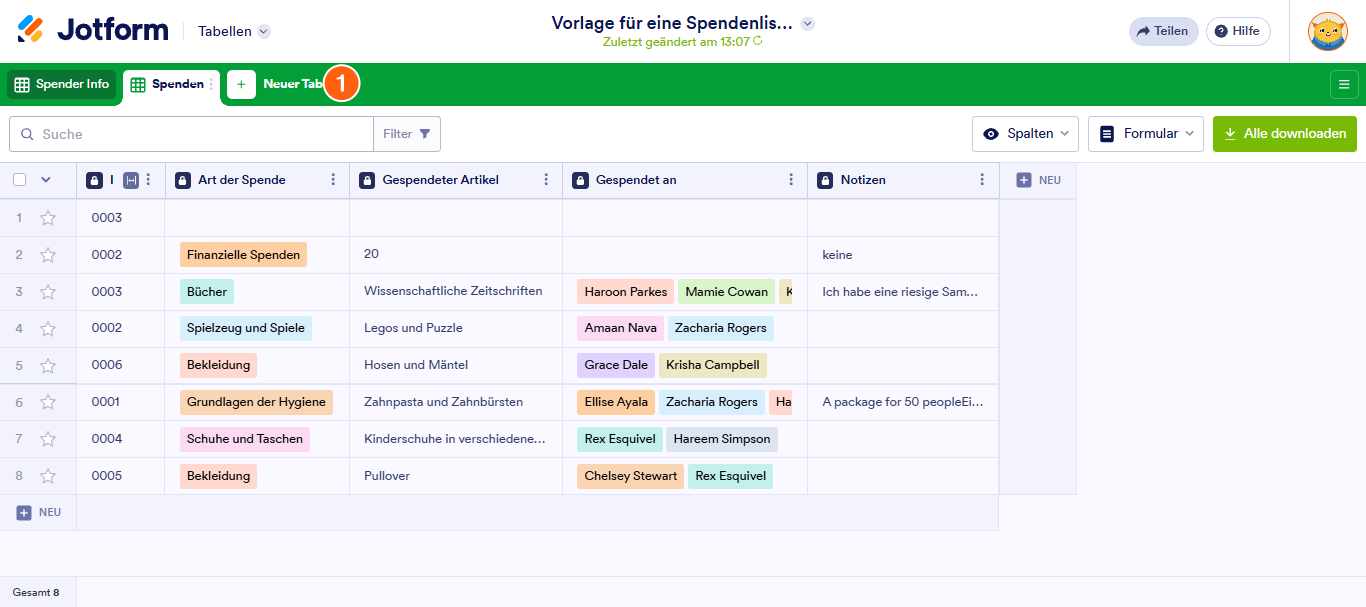Click the Vorlage für eine Spendenliste title
The image size is (1366, 607).
point(672,23)
